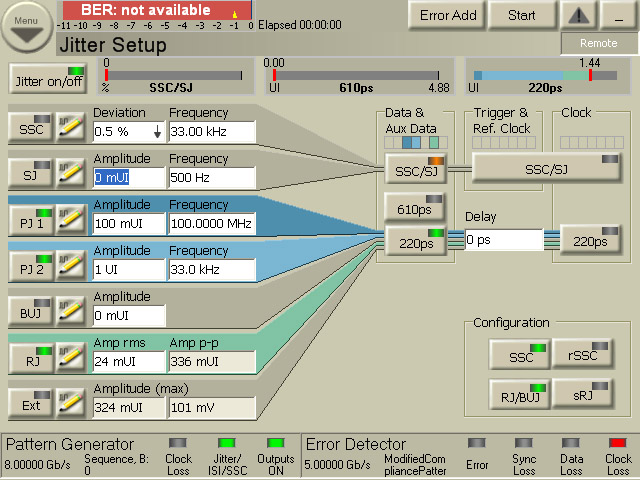This screenshot has height=480, width=640.
Task: Select the Remote tab
Action: (x=598, y=43)
